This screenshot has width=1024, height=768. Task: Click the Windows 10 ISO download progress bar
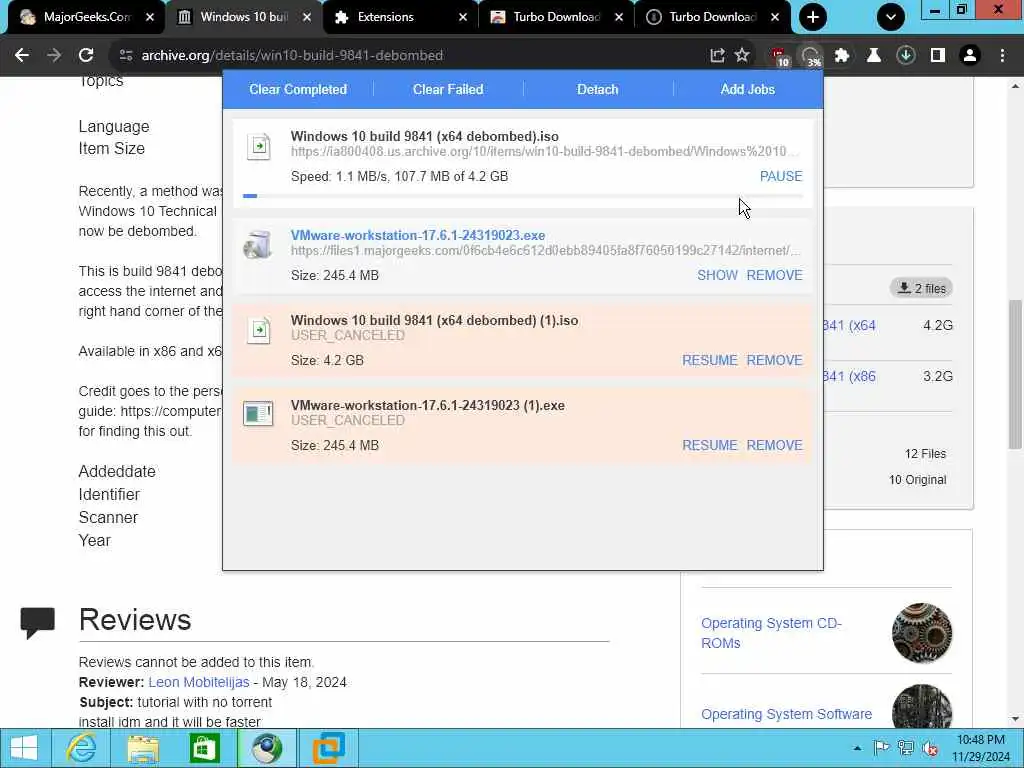coord(522,195)
